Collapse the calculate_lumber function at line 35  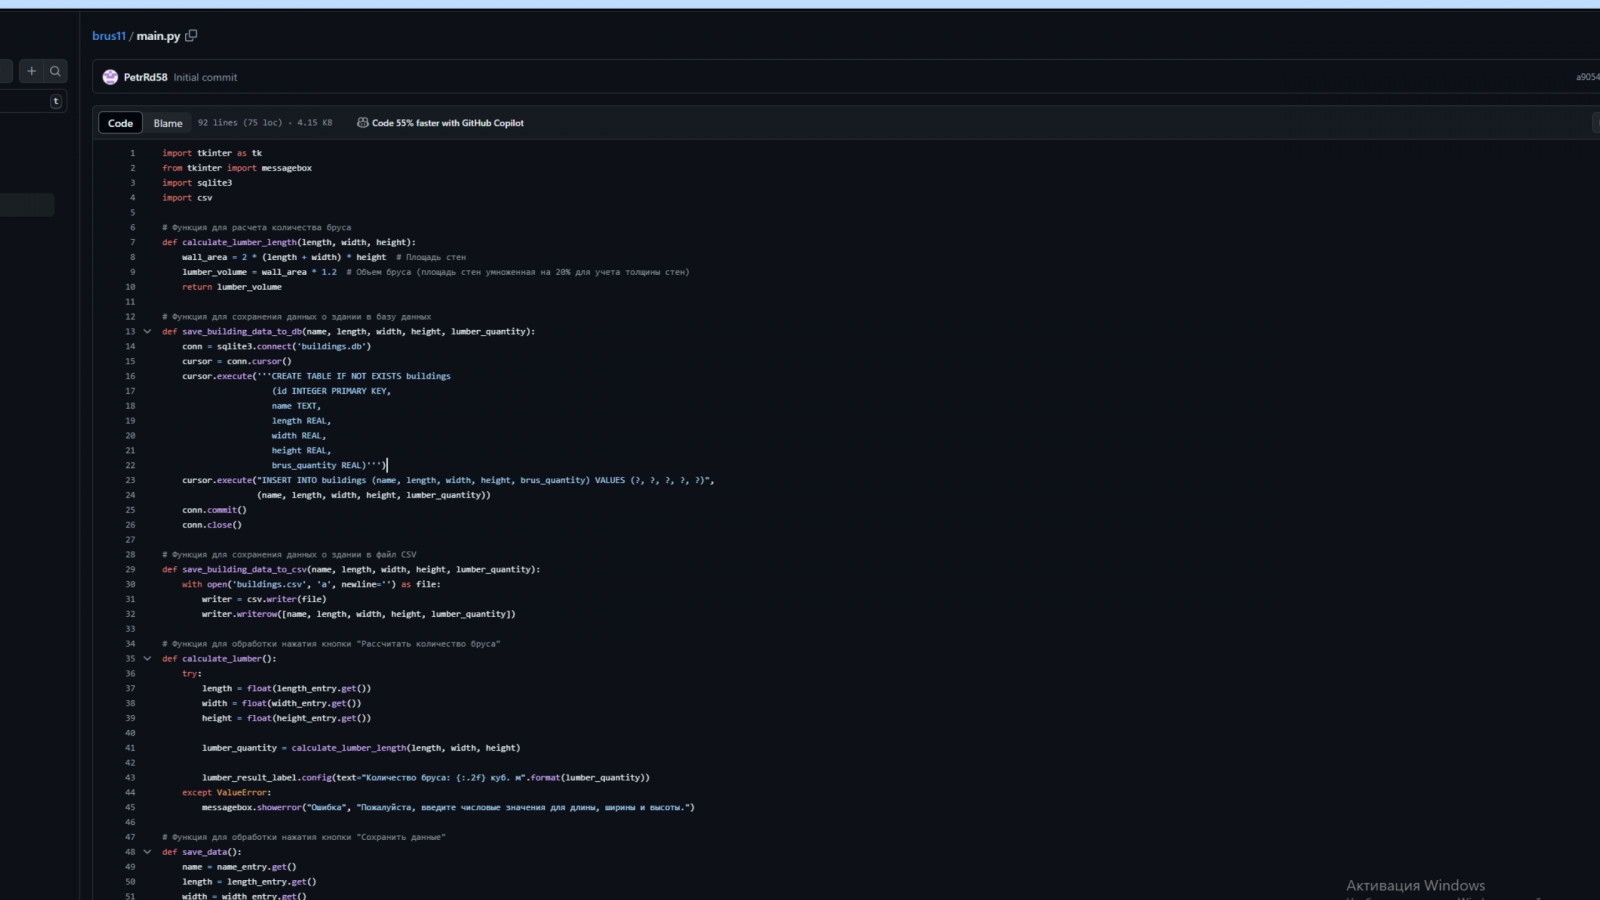click(147, 659)
